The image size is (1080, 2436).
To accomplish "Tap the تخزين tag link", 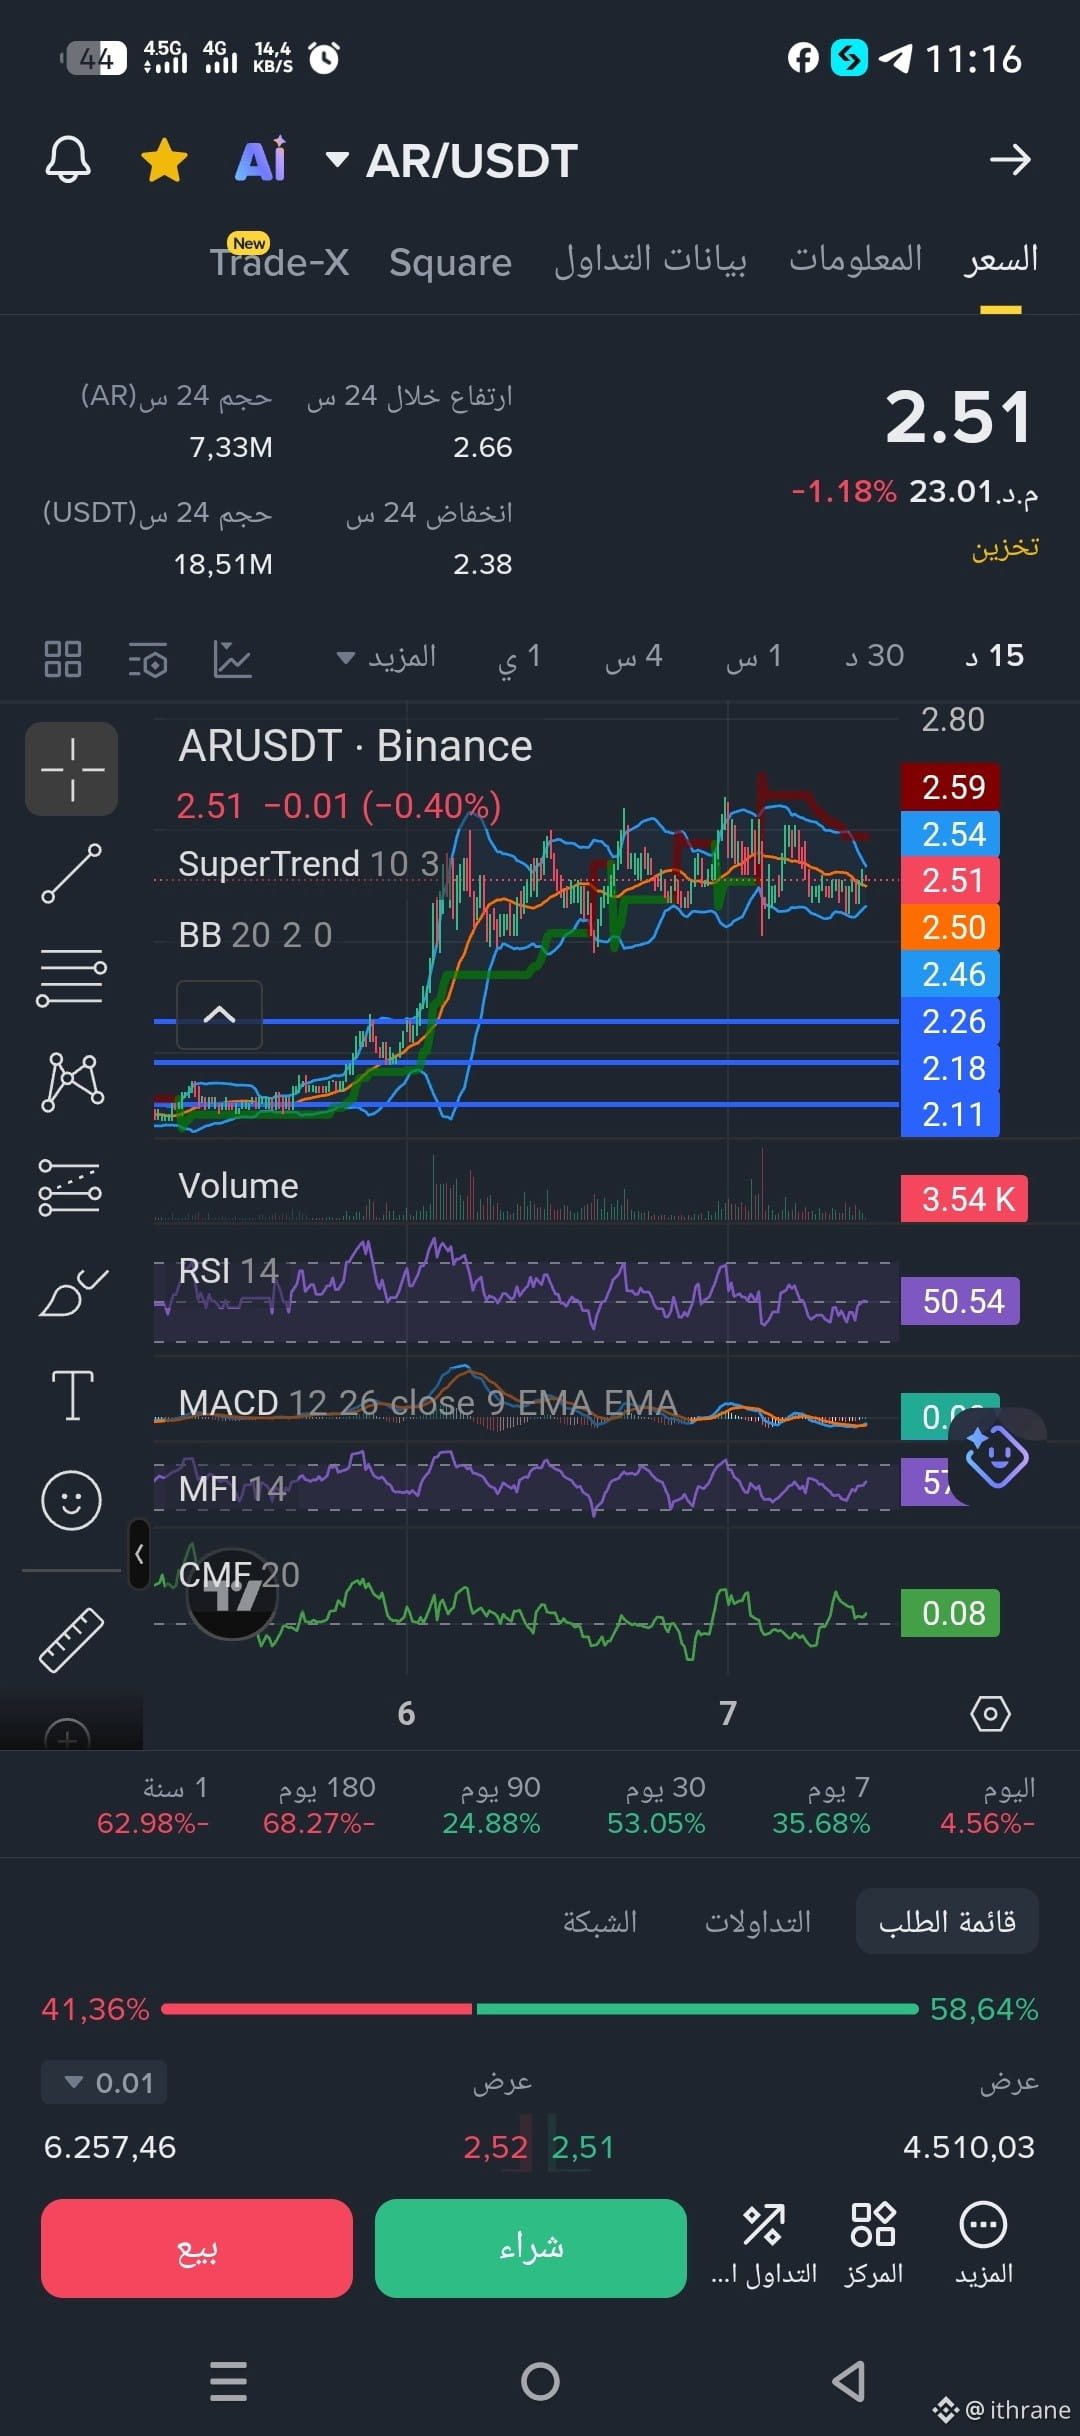I will coord(1006,548).
